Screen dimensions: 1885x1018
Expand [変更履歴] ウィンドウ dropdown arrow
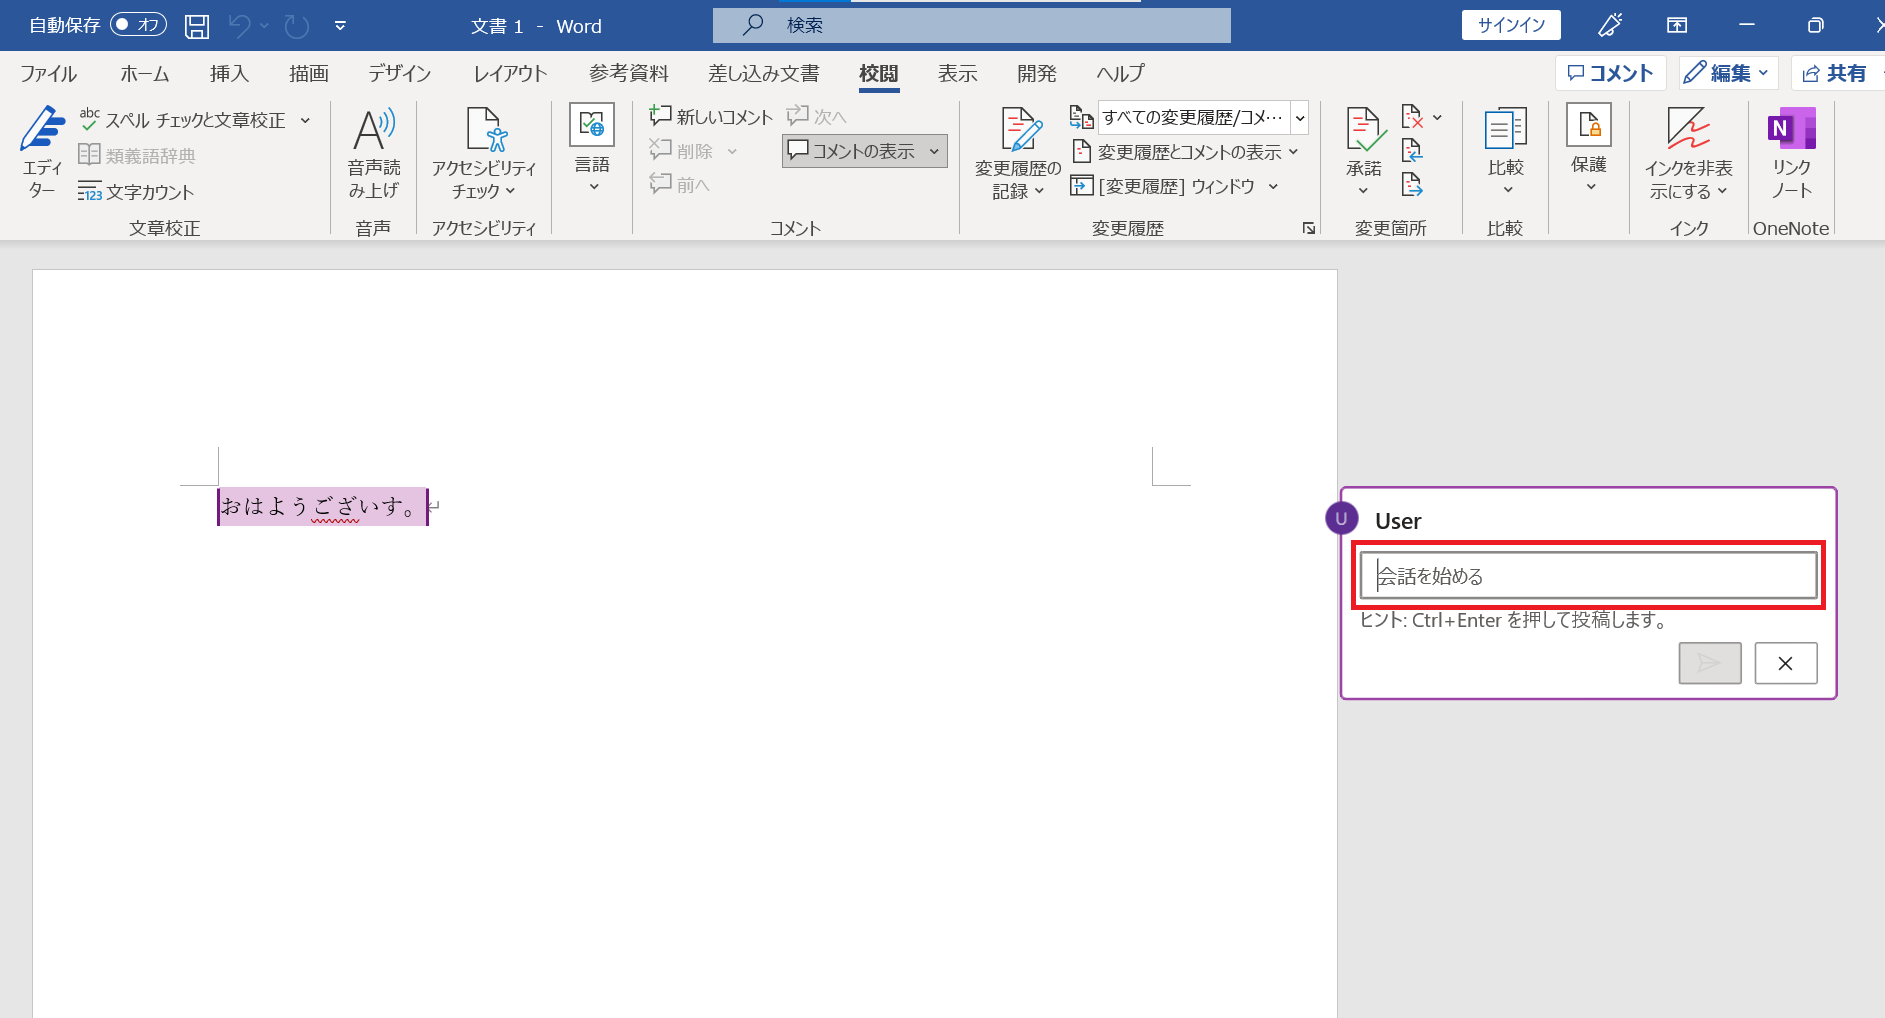(1273, 186)
